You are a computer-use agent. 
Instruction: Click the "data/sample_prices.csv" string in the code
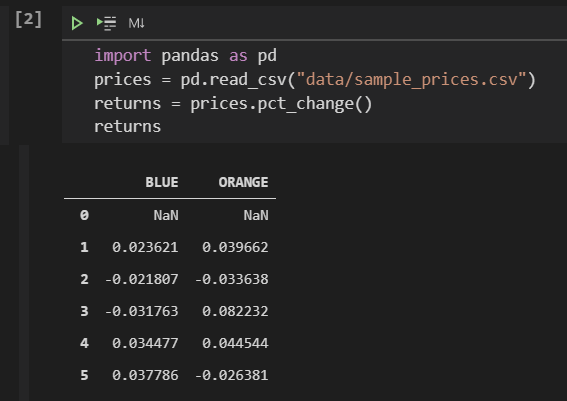411,80
